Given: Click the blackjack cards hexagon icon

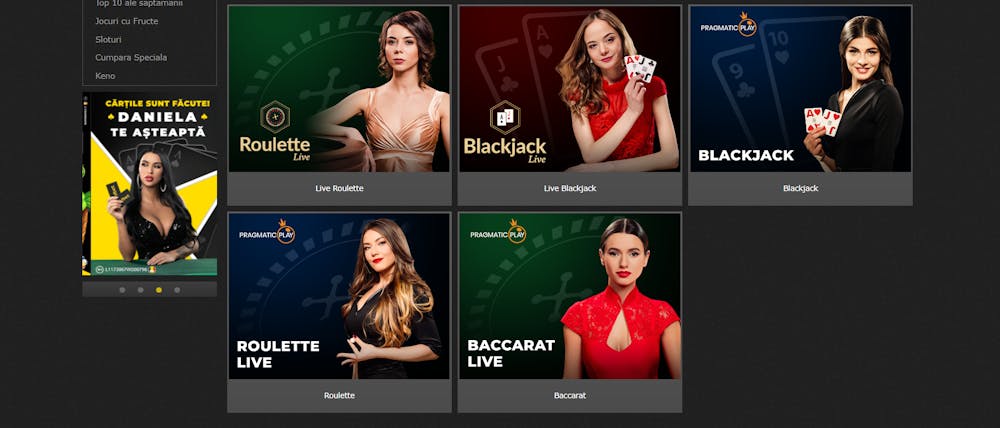Looking at the screenshot, I should click(x=505, y=117).
